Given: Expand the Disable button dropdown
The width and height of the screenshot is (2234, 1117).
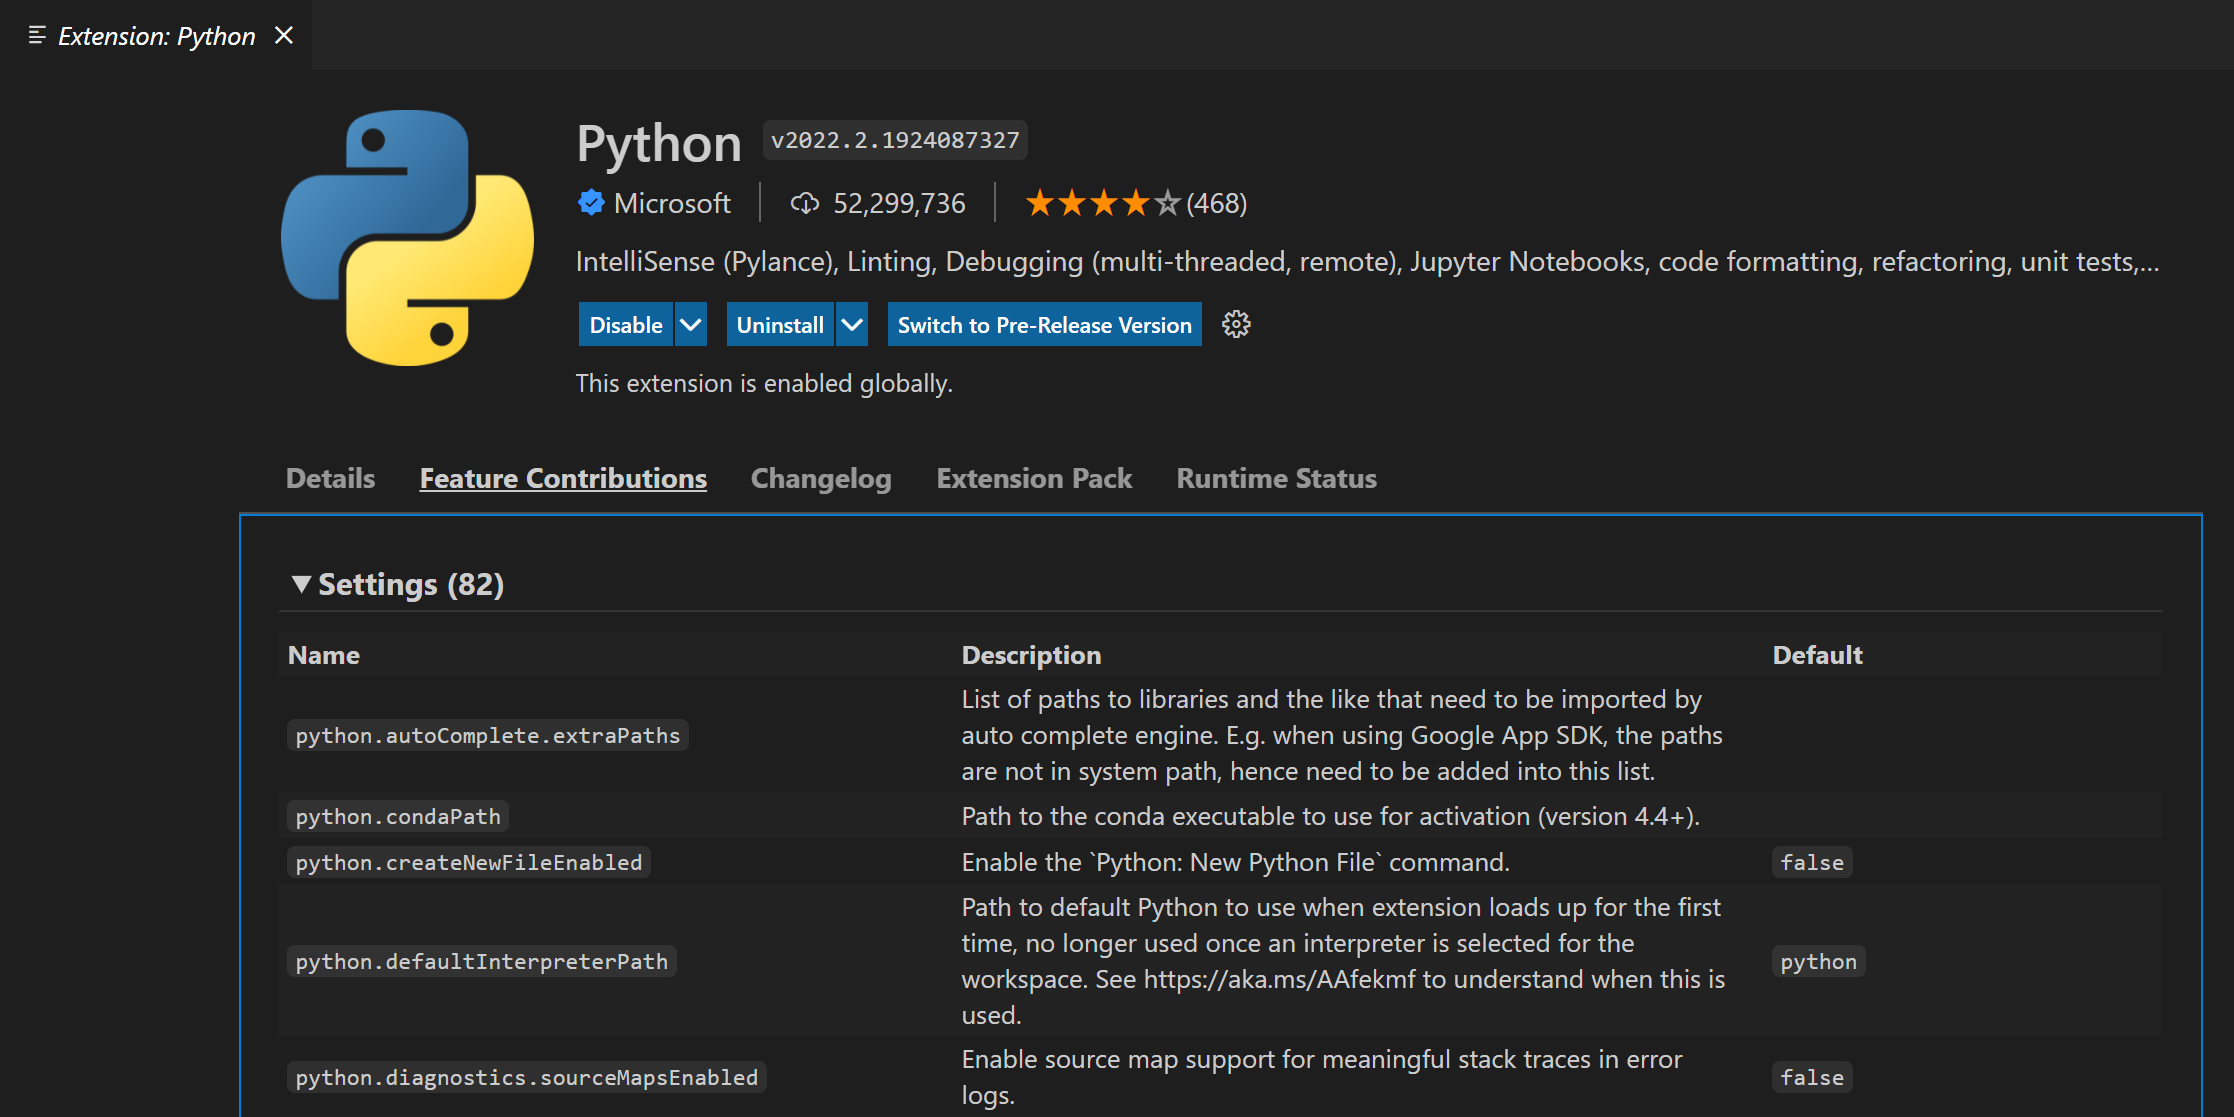Looking at the screenshot, I should click(688, 325).
